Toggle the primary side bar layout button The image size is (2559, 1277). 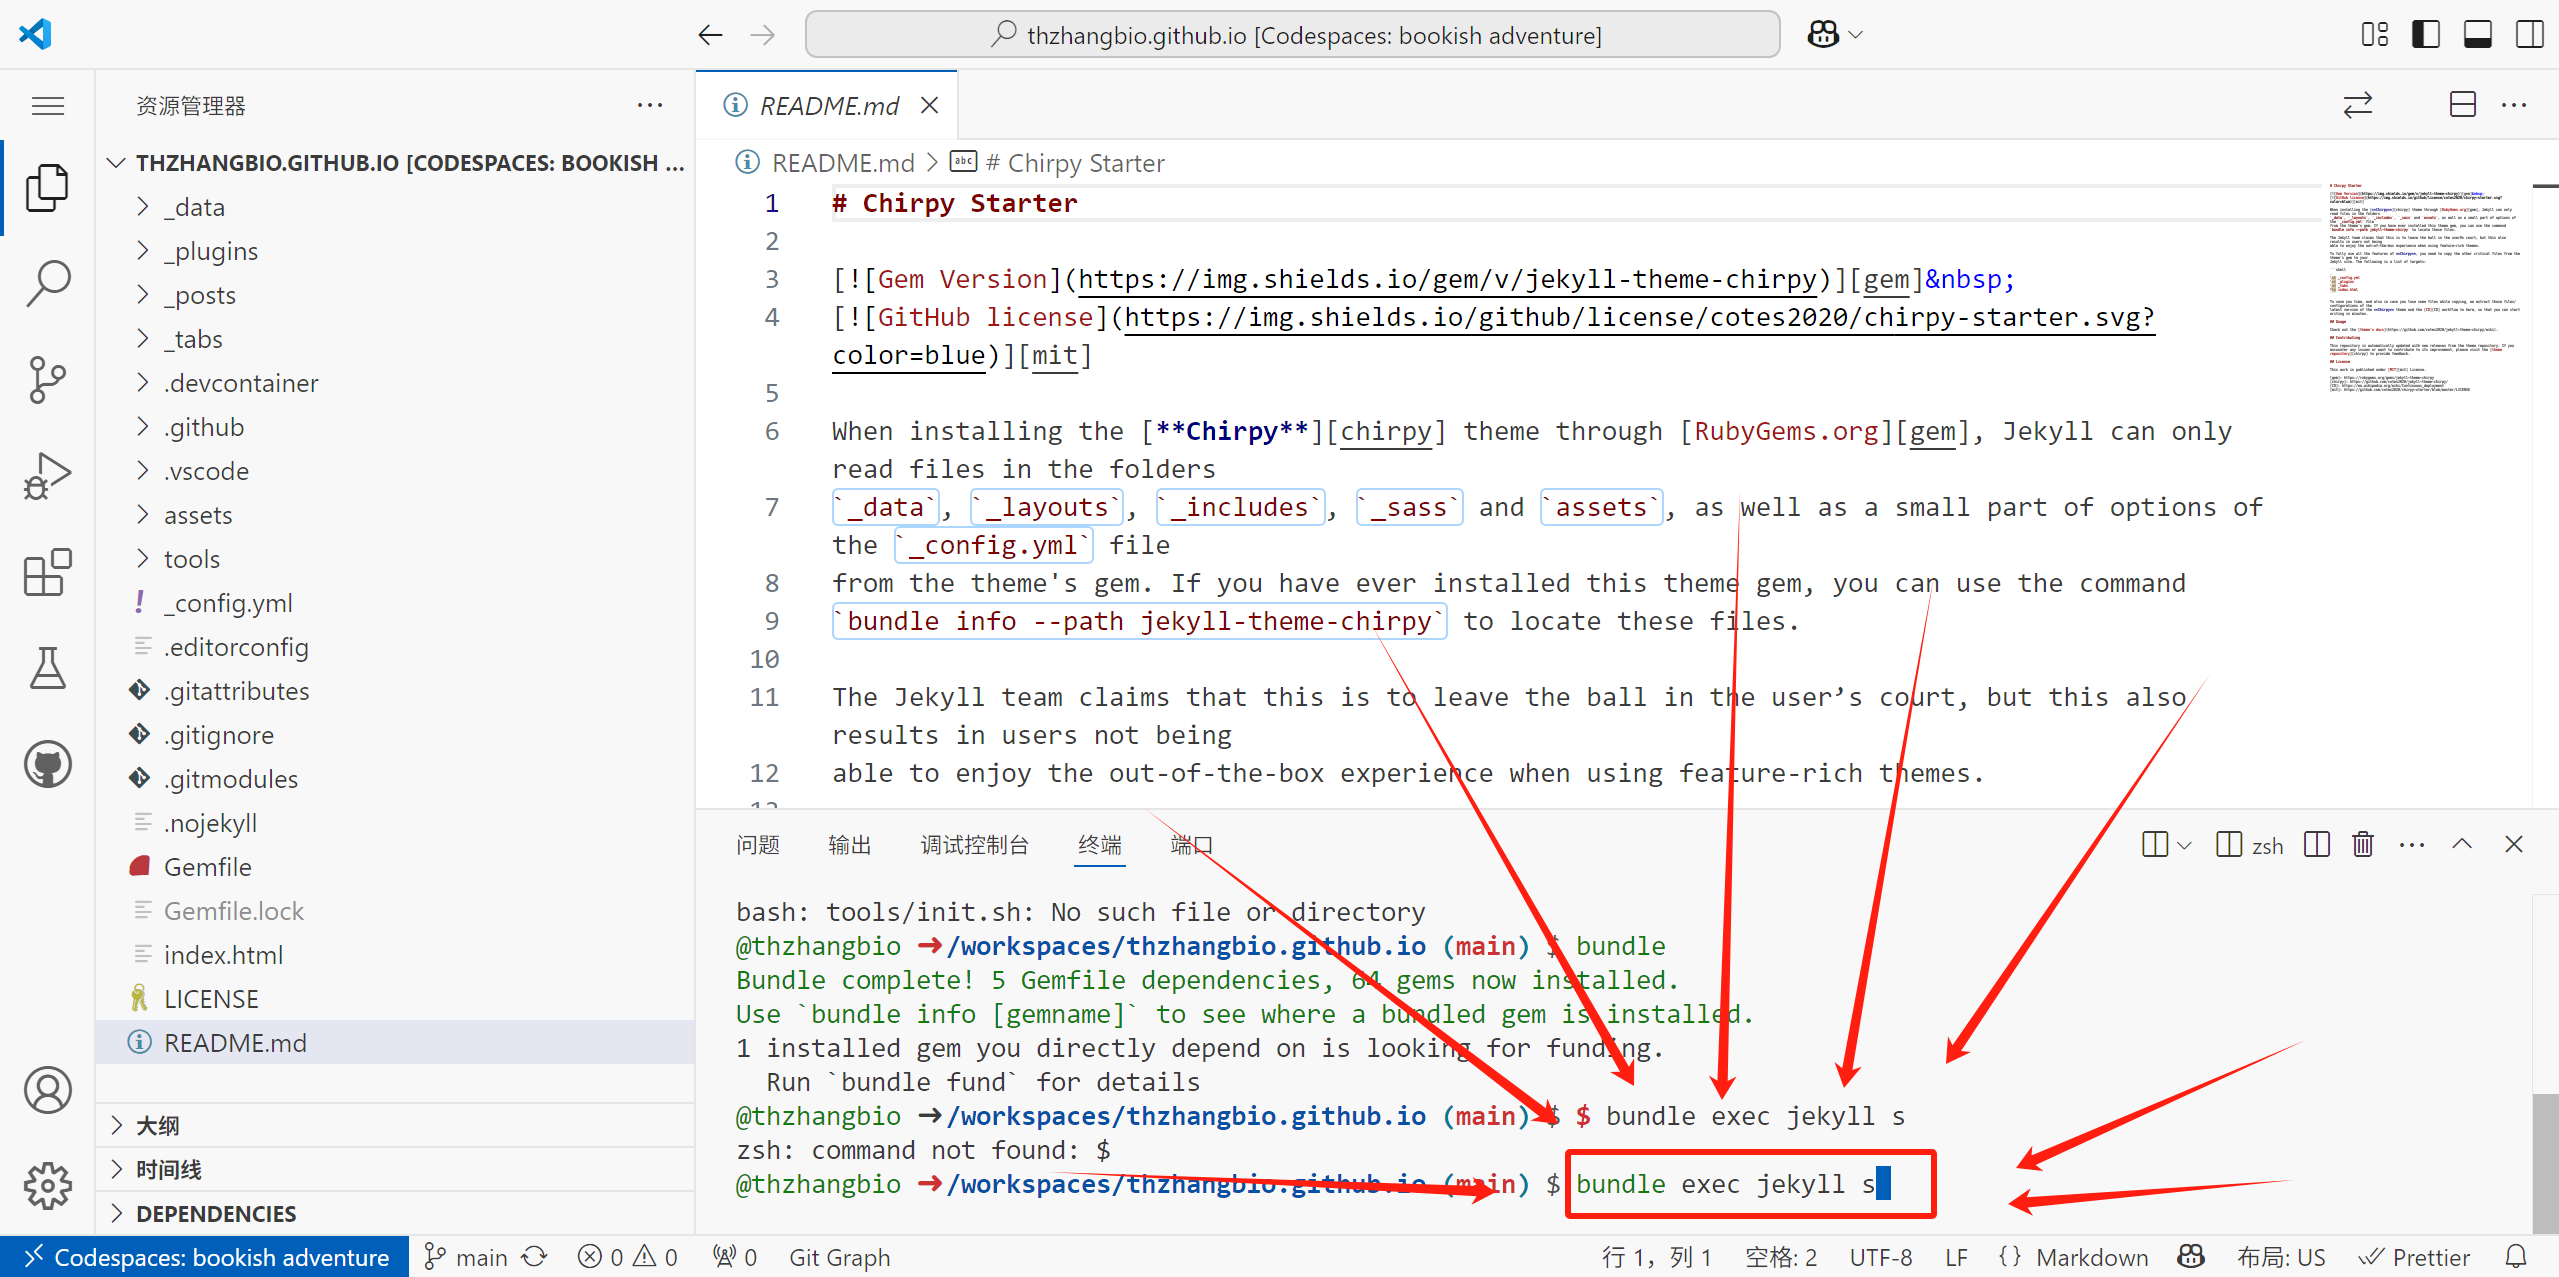[2425, 35]
